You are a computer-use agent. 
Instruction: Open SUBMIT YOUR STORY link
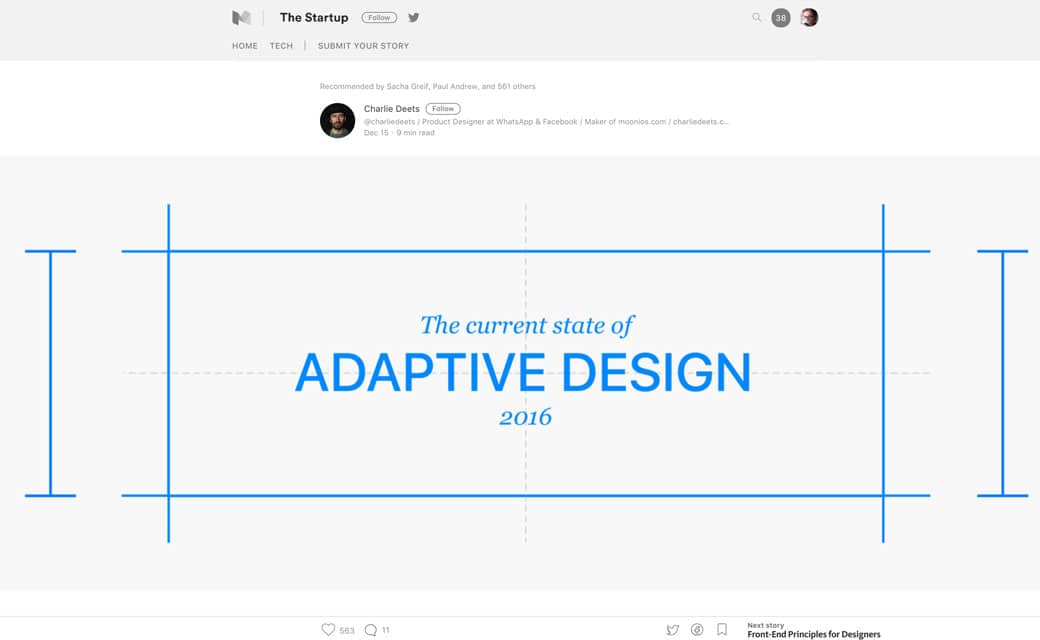pos(363,46)
